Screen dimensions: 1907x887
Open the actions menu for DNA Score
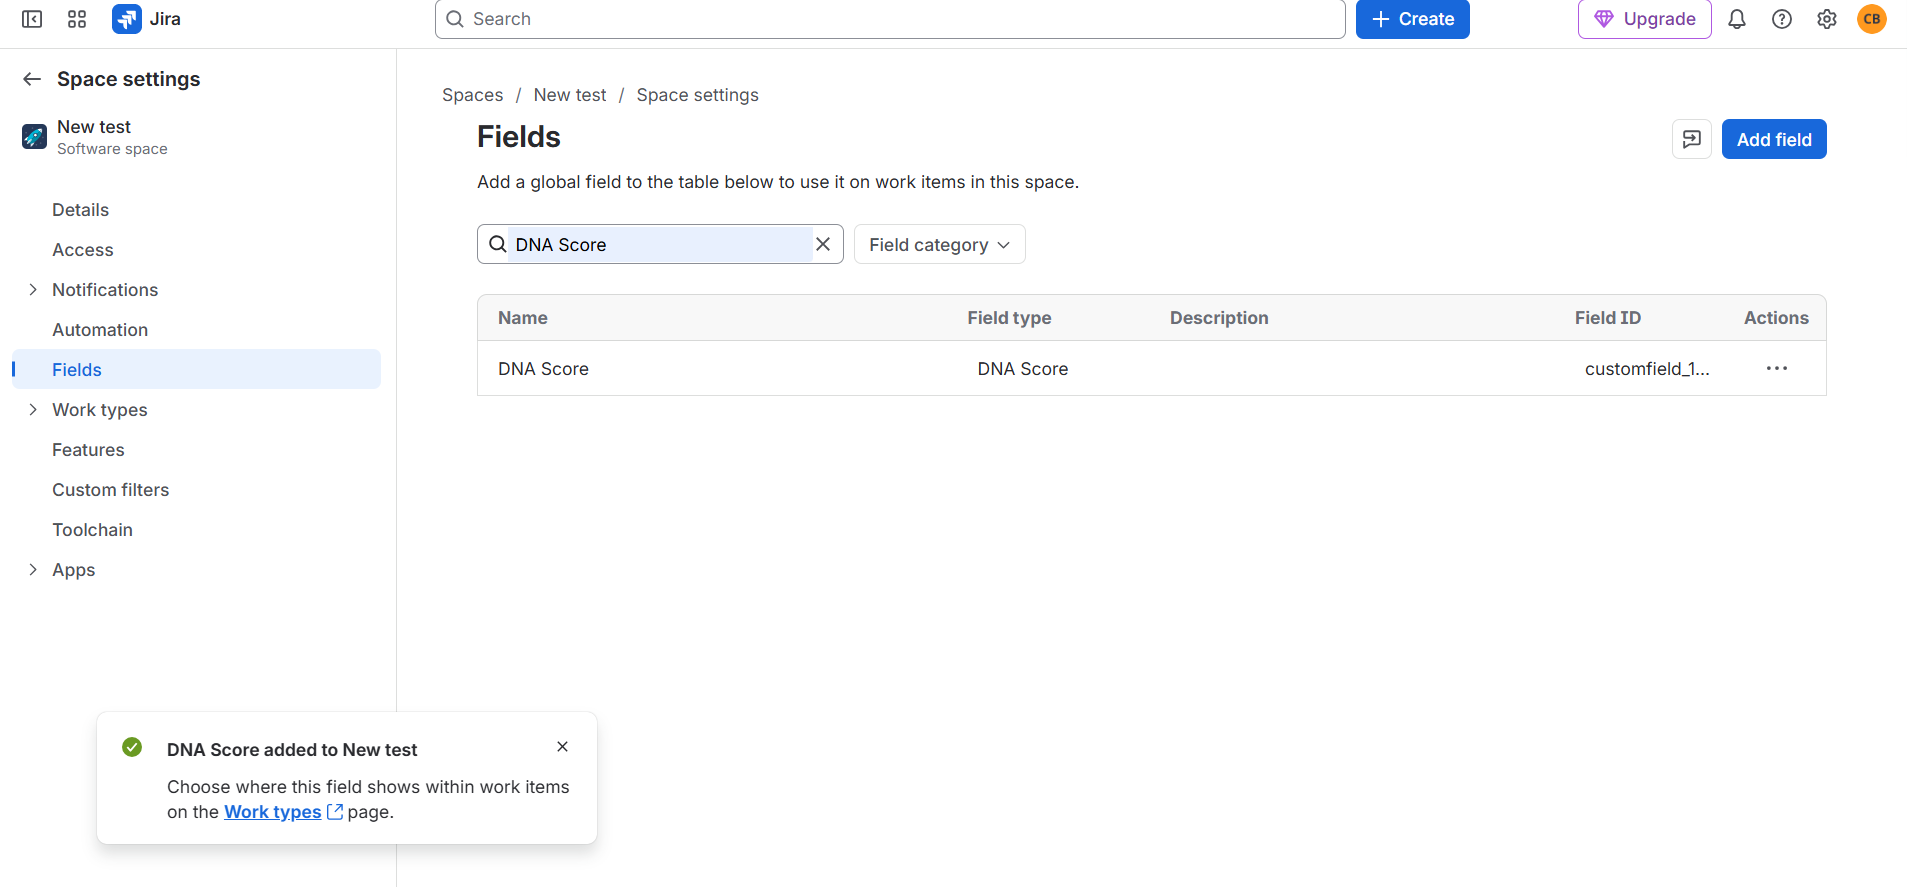(x=1777, y=368)
